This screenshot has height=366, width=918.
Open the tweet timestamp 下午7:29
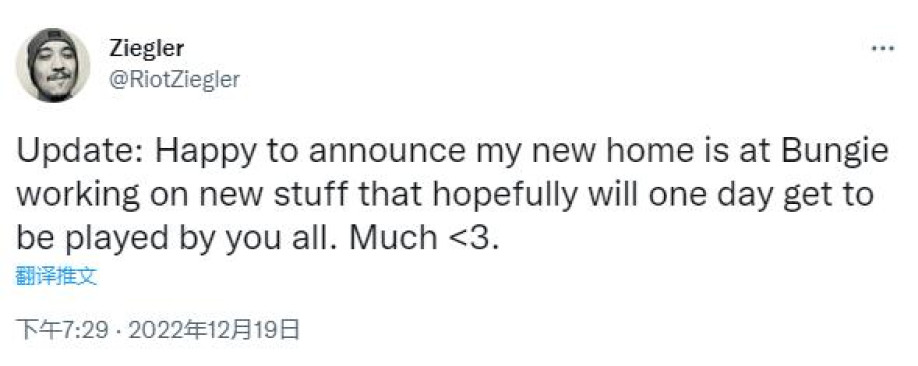coord(63,330)
